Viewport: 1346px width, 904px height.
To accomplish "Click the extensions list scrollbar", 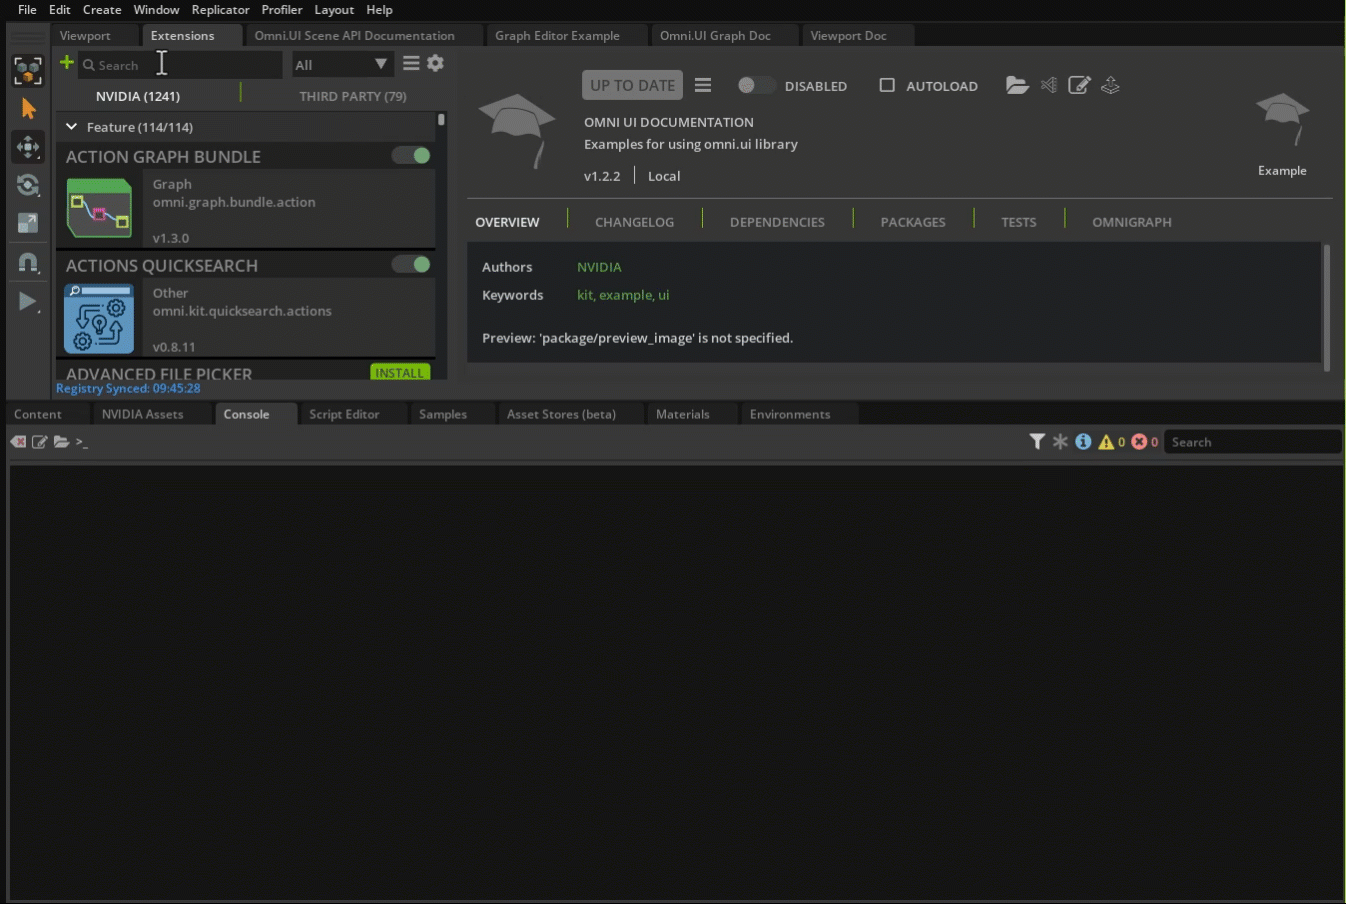I will (x=441, y=120).
